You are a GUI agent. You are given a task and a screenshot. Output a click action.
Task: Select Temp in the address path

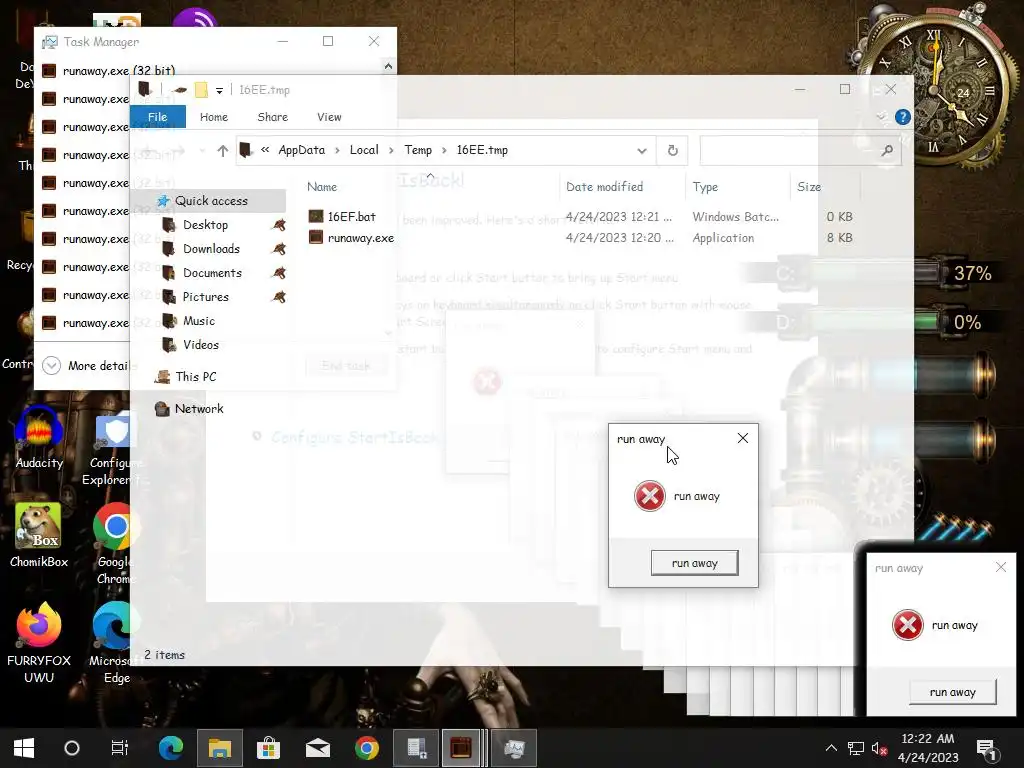(x=418, y=150)
